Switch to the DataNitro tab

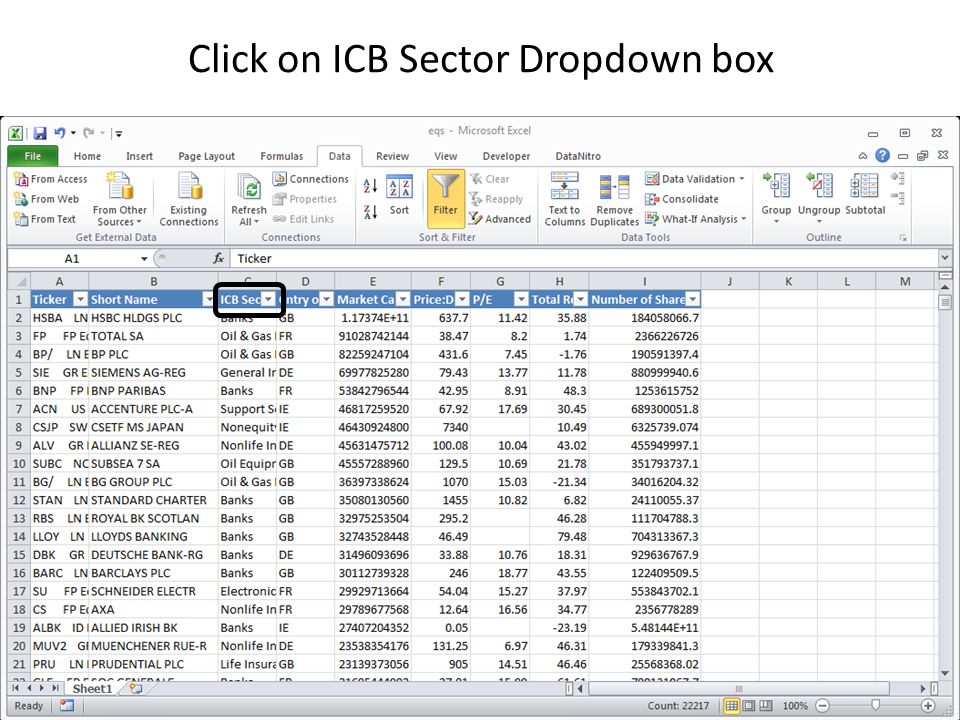tap(578, 156)
